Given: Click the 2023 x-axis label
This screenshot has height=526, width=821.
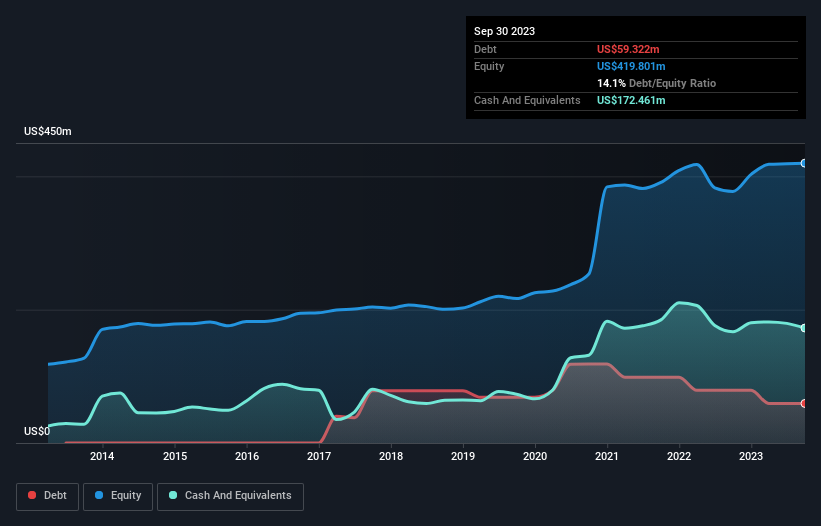Looking at the screenshot, I should 751,456.
